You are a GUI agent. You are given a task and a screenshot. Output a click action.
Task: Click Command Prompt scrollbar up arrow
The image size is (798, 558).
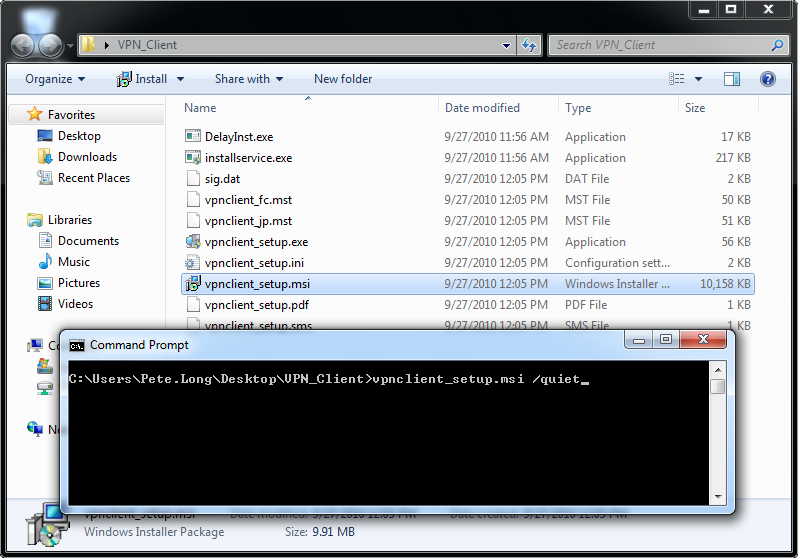(718, 370)
